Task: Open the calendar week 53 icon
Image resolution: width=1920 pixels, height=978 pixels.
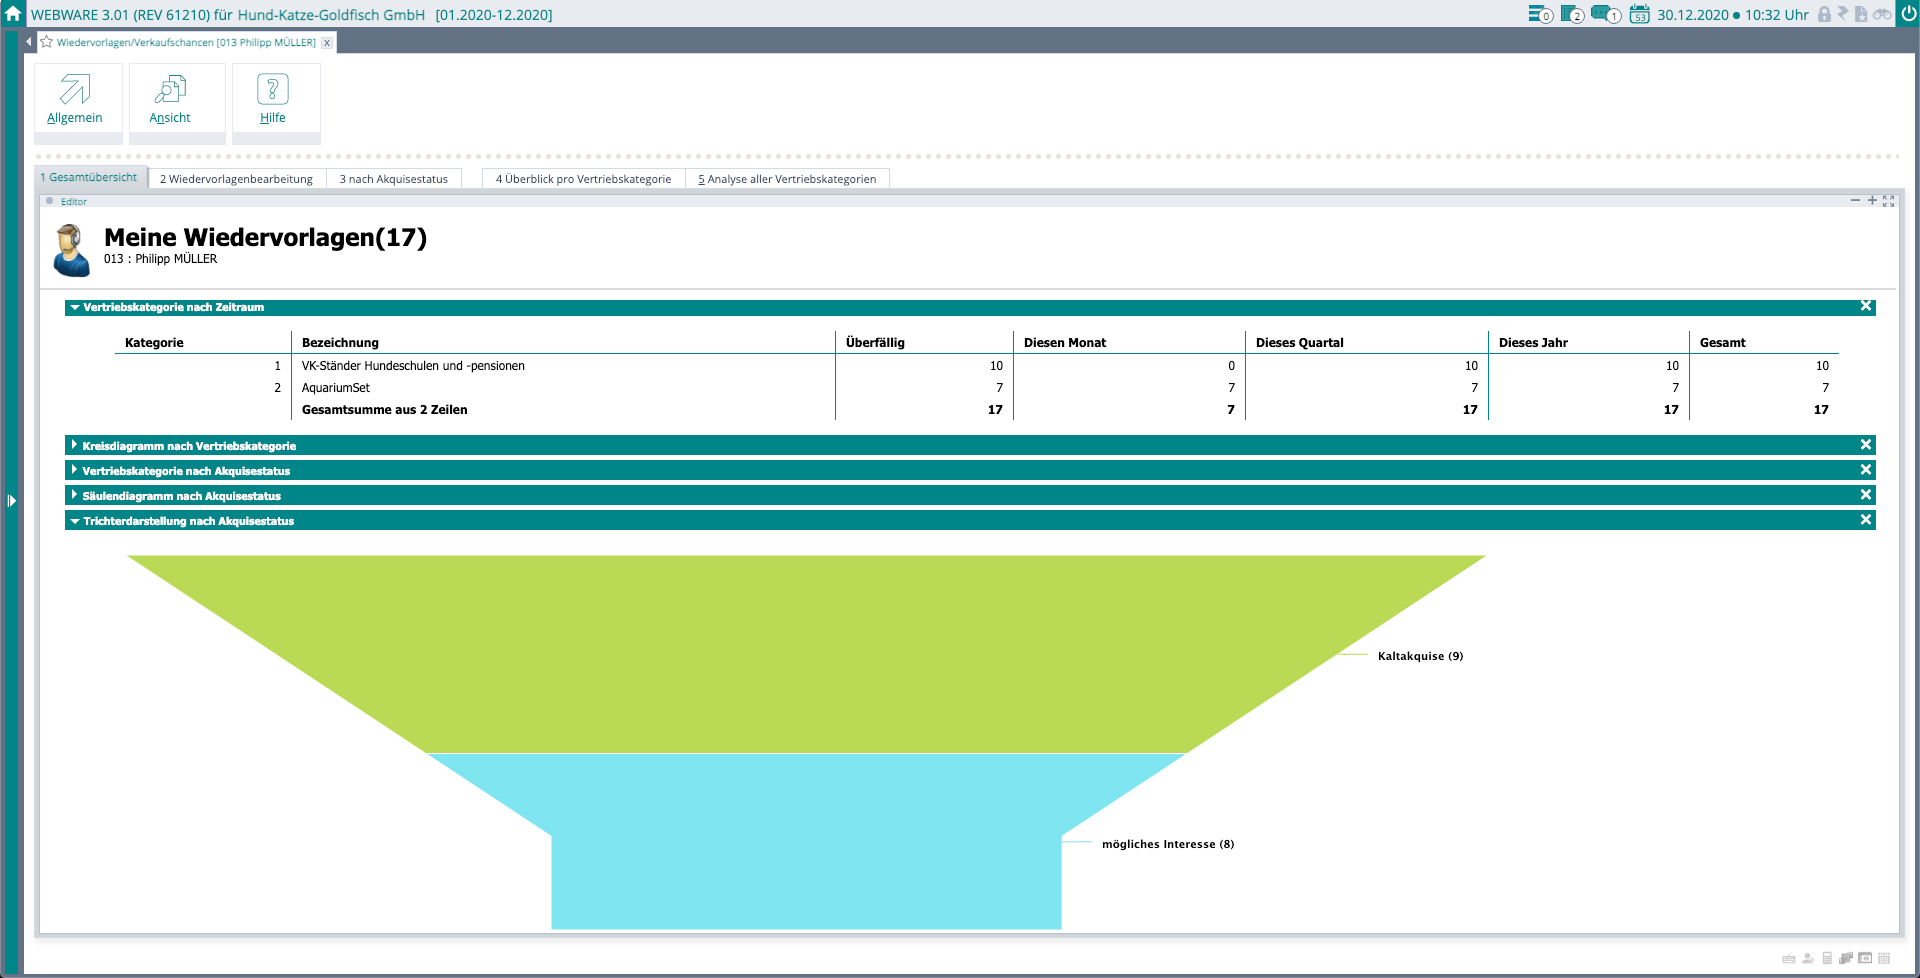Action: [1639, 14]
